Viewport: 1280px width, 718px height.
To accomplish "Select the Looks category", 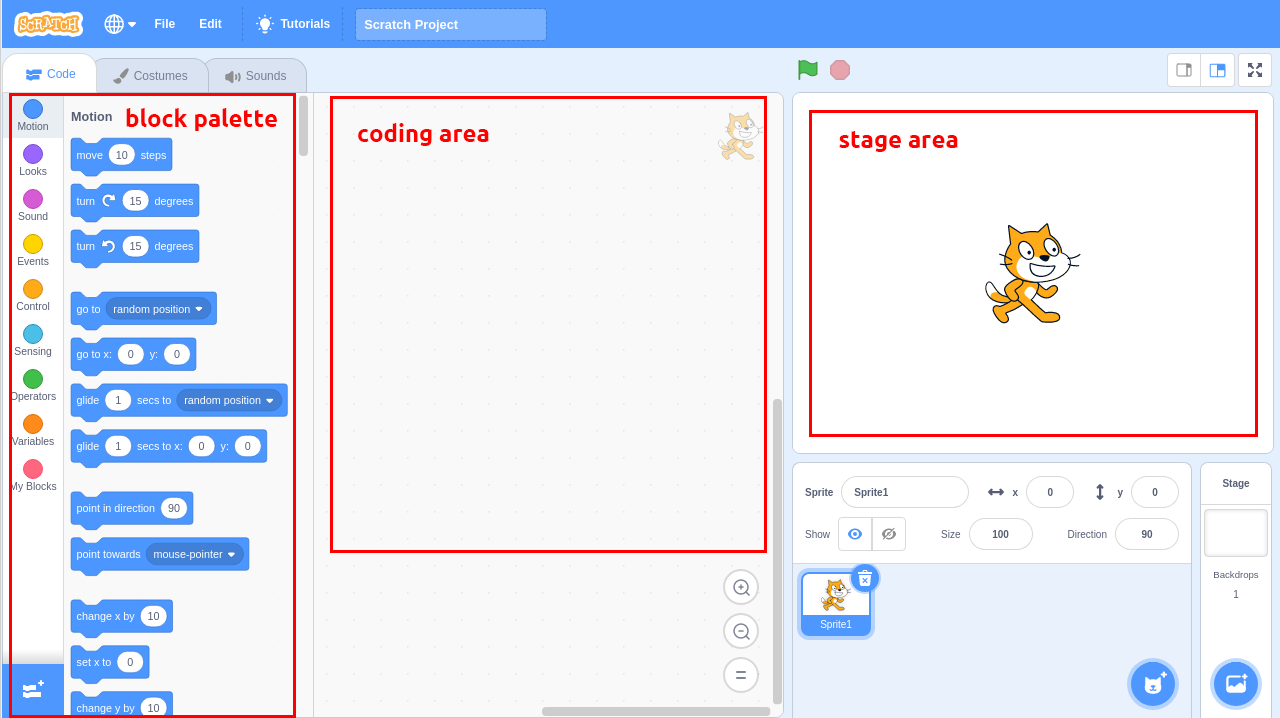I will (x=33, y=160).
